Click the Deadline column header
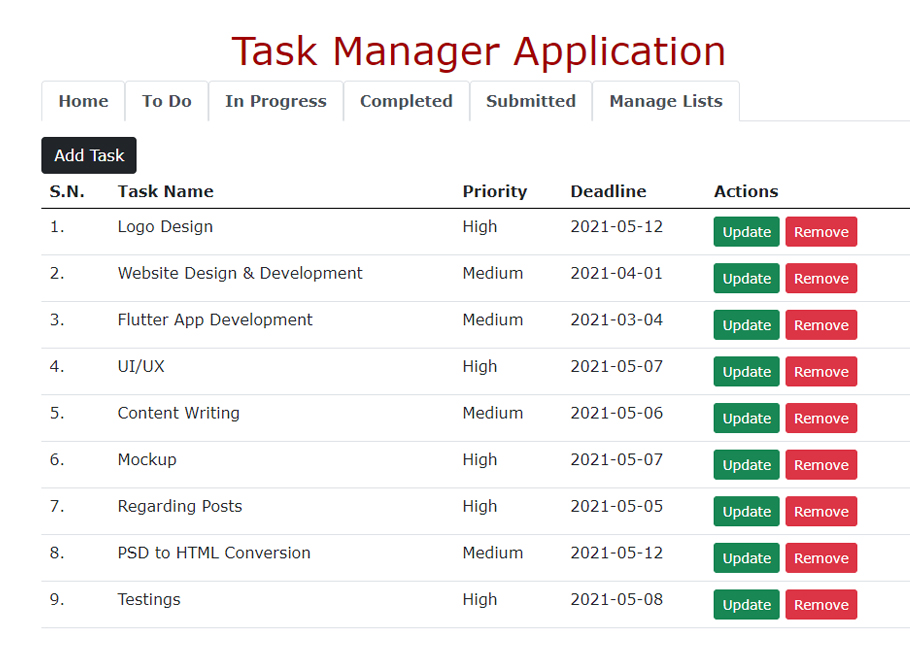The width and height of the screenshot is (910, 669). (607, 191)
